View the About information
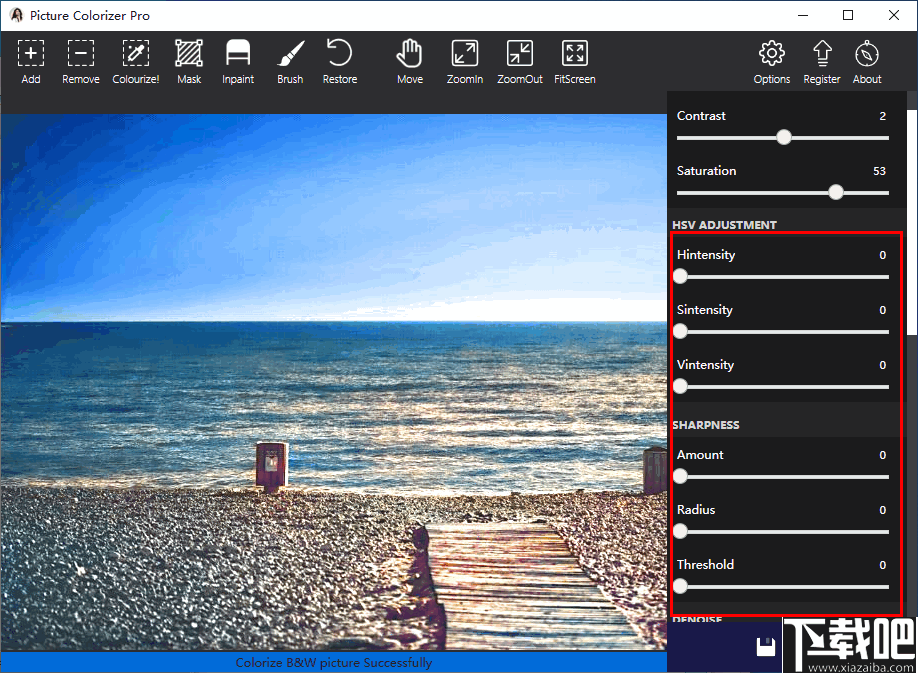This screenshot has height=673, width=918. (866, 60)
